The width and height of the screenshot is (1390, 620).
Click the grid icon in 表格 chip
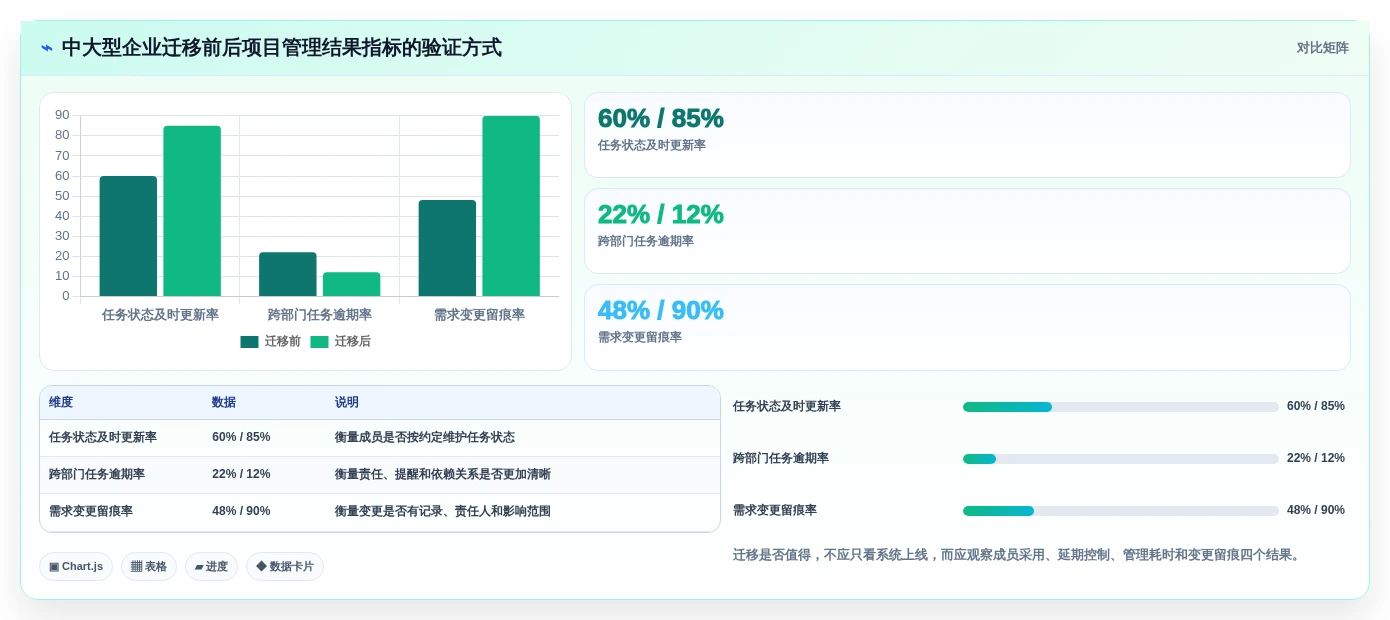pos(136,567)
